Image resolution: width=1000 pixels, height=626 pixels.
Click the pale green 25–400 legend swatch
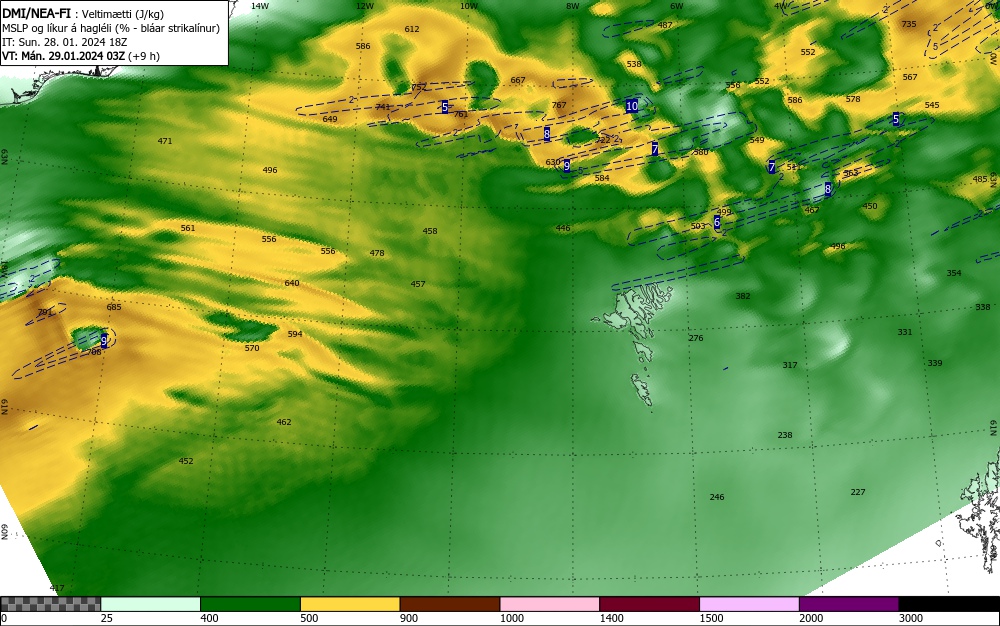click(151, 604)
